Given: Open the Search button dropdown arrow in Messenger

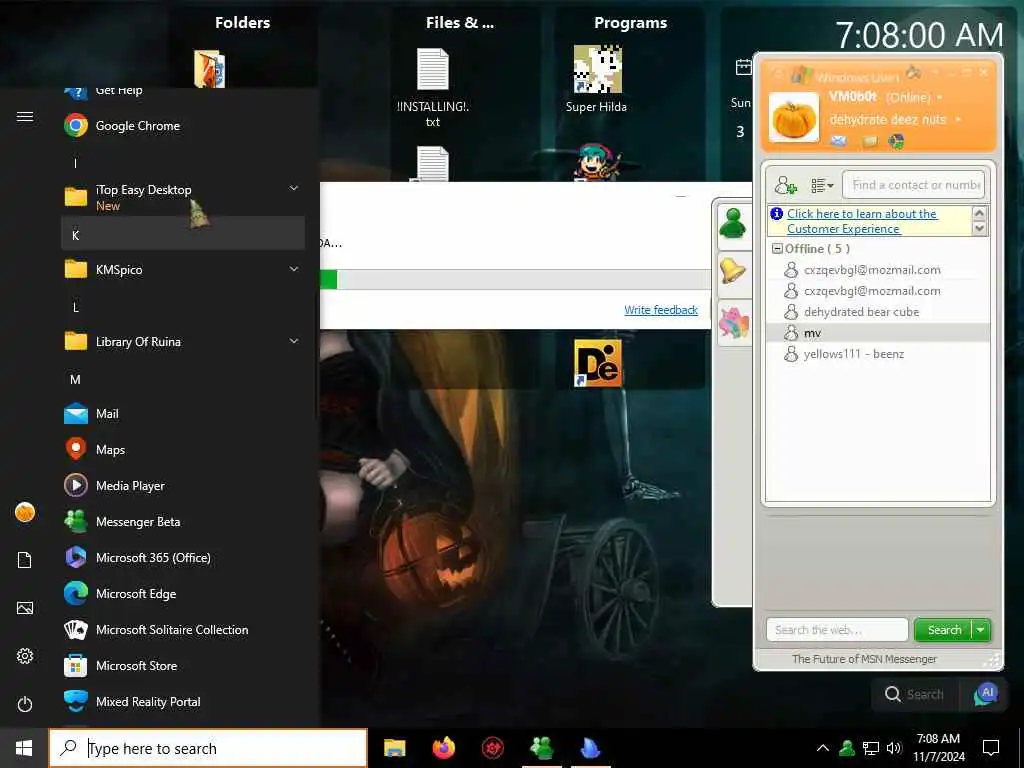Looking at the screenshot, I should 981,630.
